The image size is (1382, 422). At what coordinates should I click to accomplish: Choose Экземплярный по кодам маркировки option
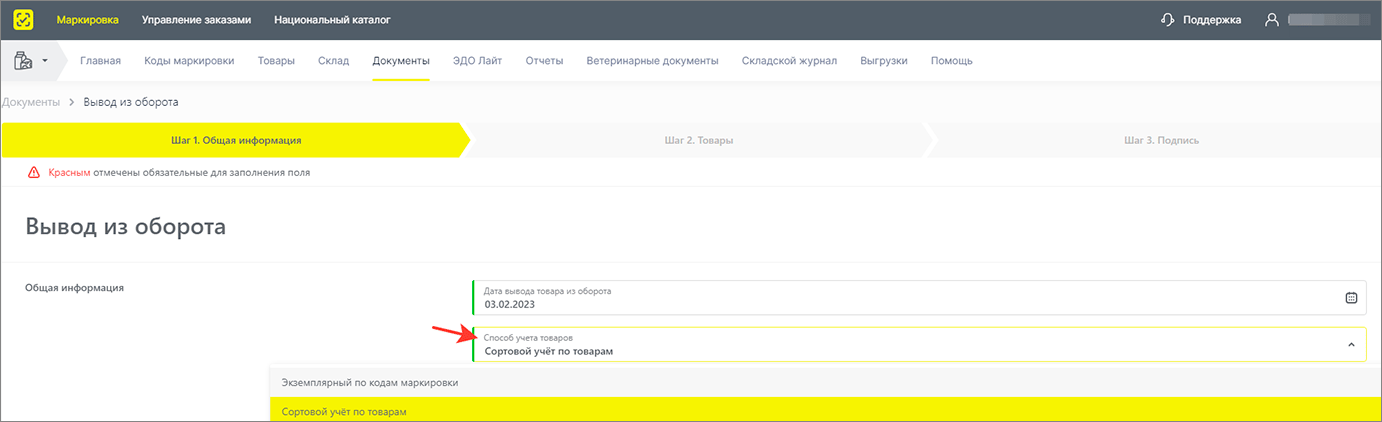click(x=826, y=382)
